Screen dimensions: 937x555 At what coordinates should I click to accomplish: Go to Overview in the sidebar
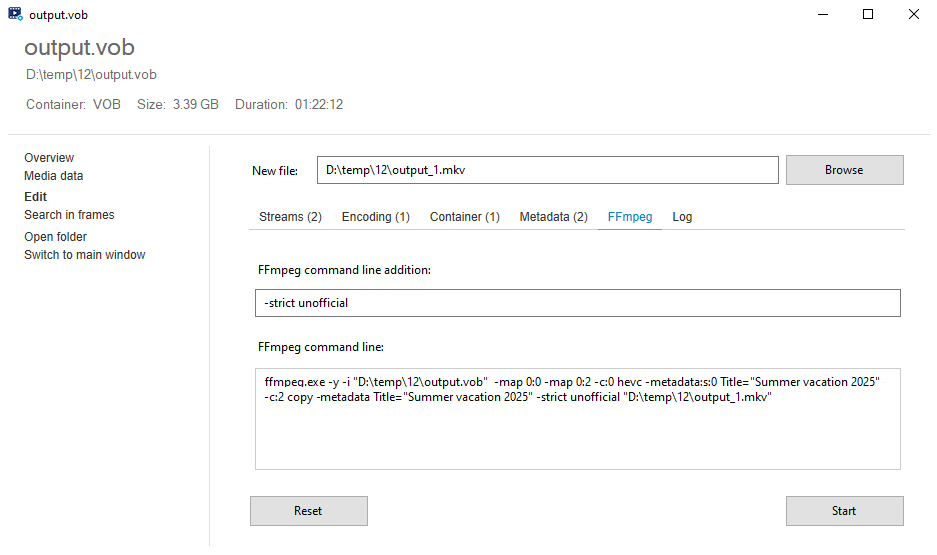(49, 158)
